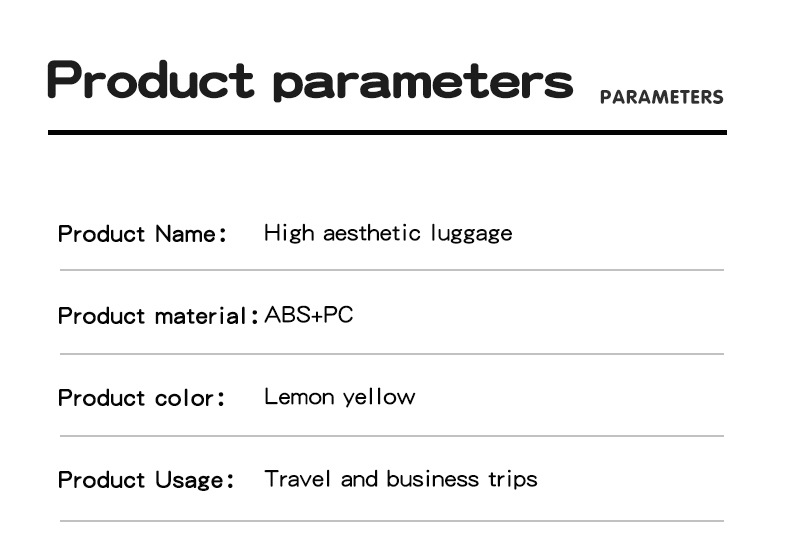Click the "Product material:" label
This screenshot has width=790, height=536.
(x=152, y=316)
